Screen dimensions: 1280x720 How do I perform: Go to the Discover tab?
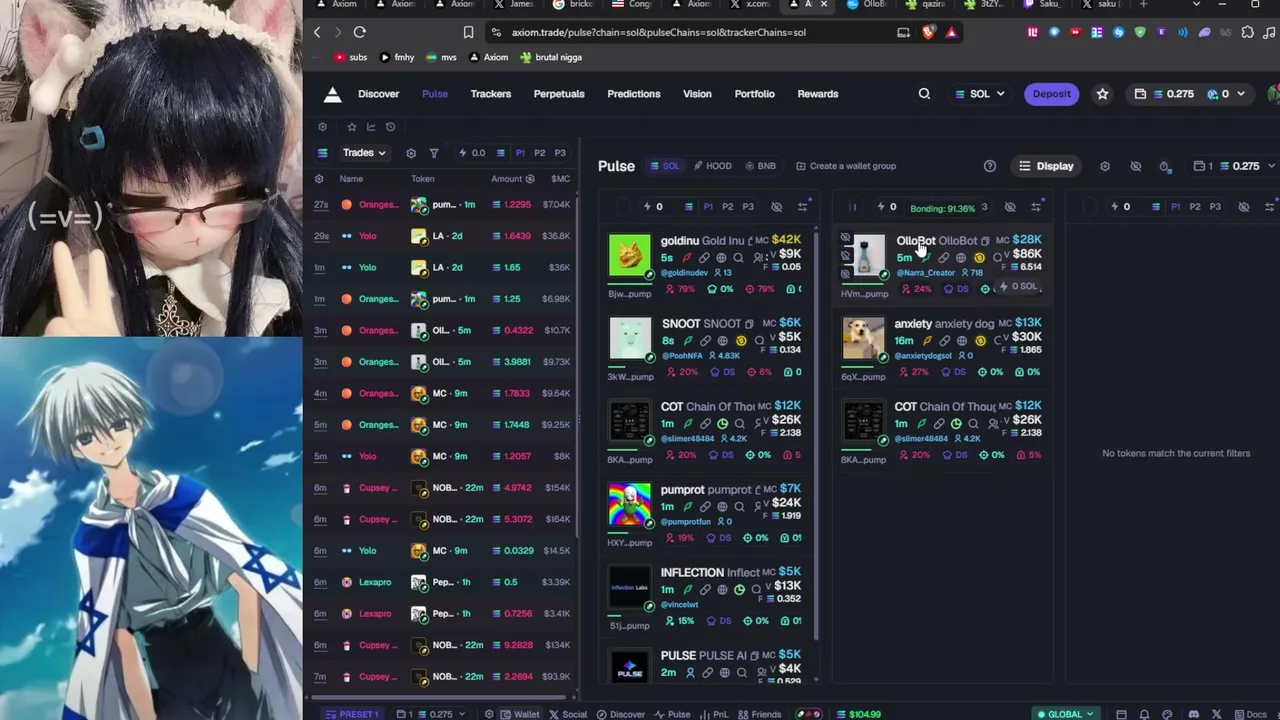(x=379, y=94)
